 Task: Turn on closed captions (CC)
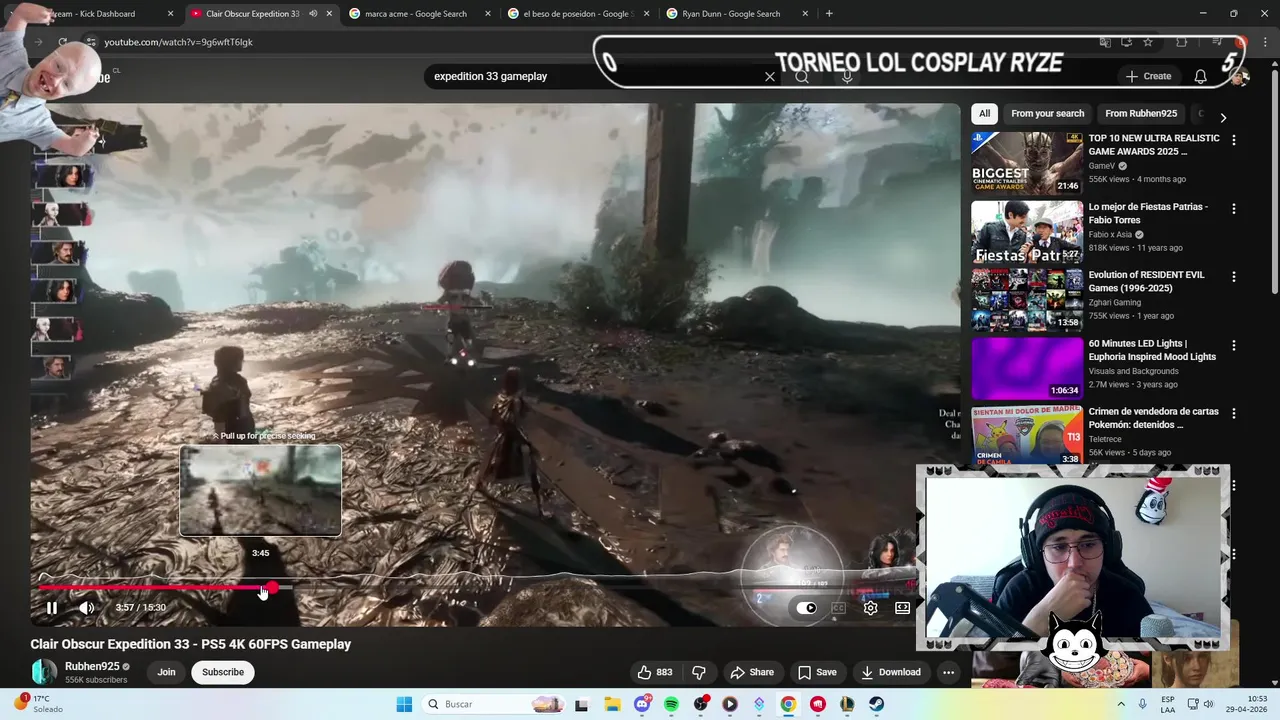(838, 607)
